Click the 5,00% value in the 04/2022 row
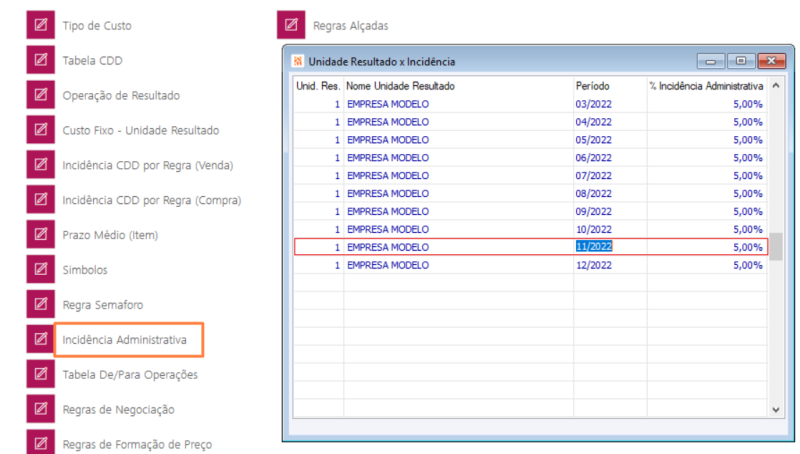This screenshot has width=800, height=454. 748,122
